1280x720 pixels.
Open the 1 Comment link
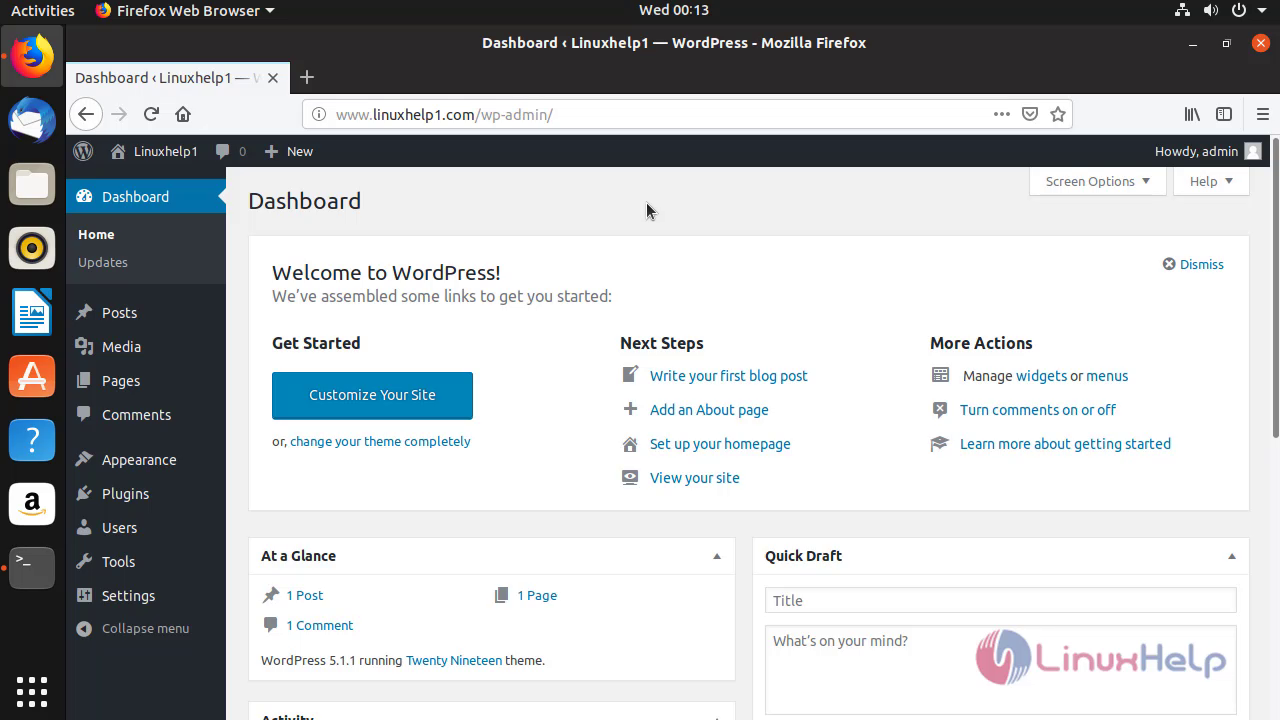(x=320, y=625)
